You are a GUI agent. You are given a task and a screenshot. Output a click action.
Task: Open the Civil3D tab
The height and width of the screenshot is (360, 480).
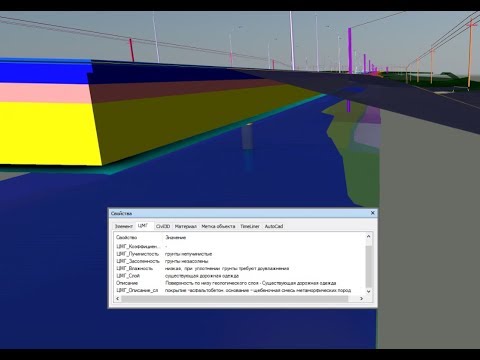163,226
